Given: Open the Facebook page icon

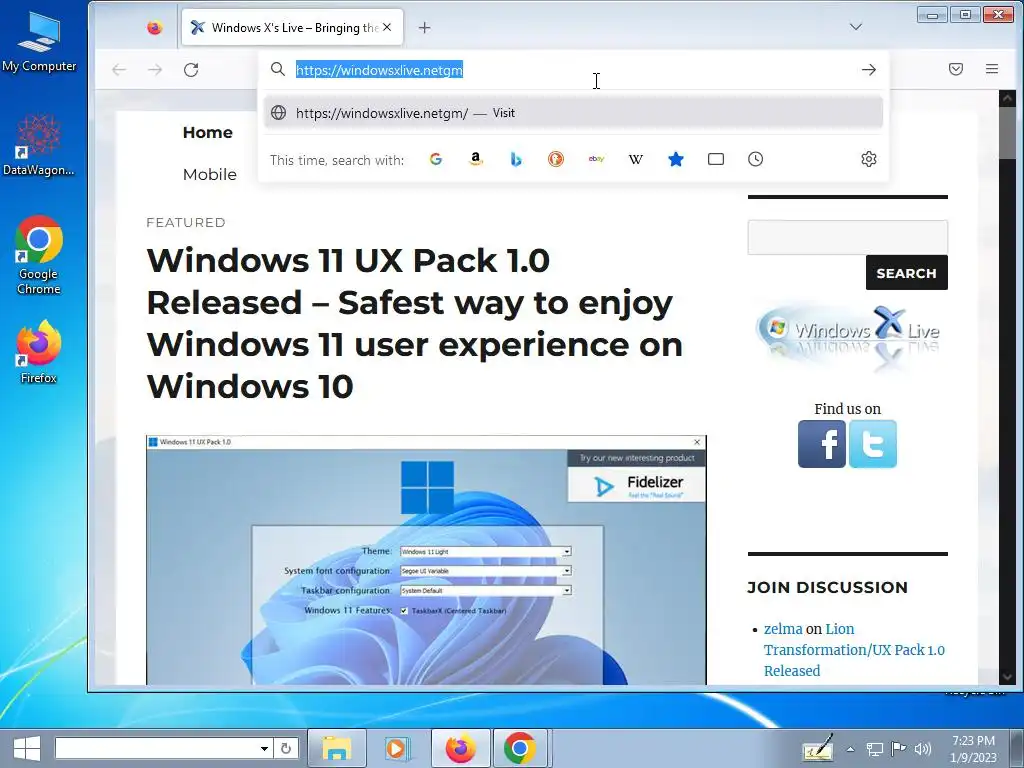Looking at the screenshot, I should 822,444.
